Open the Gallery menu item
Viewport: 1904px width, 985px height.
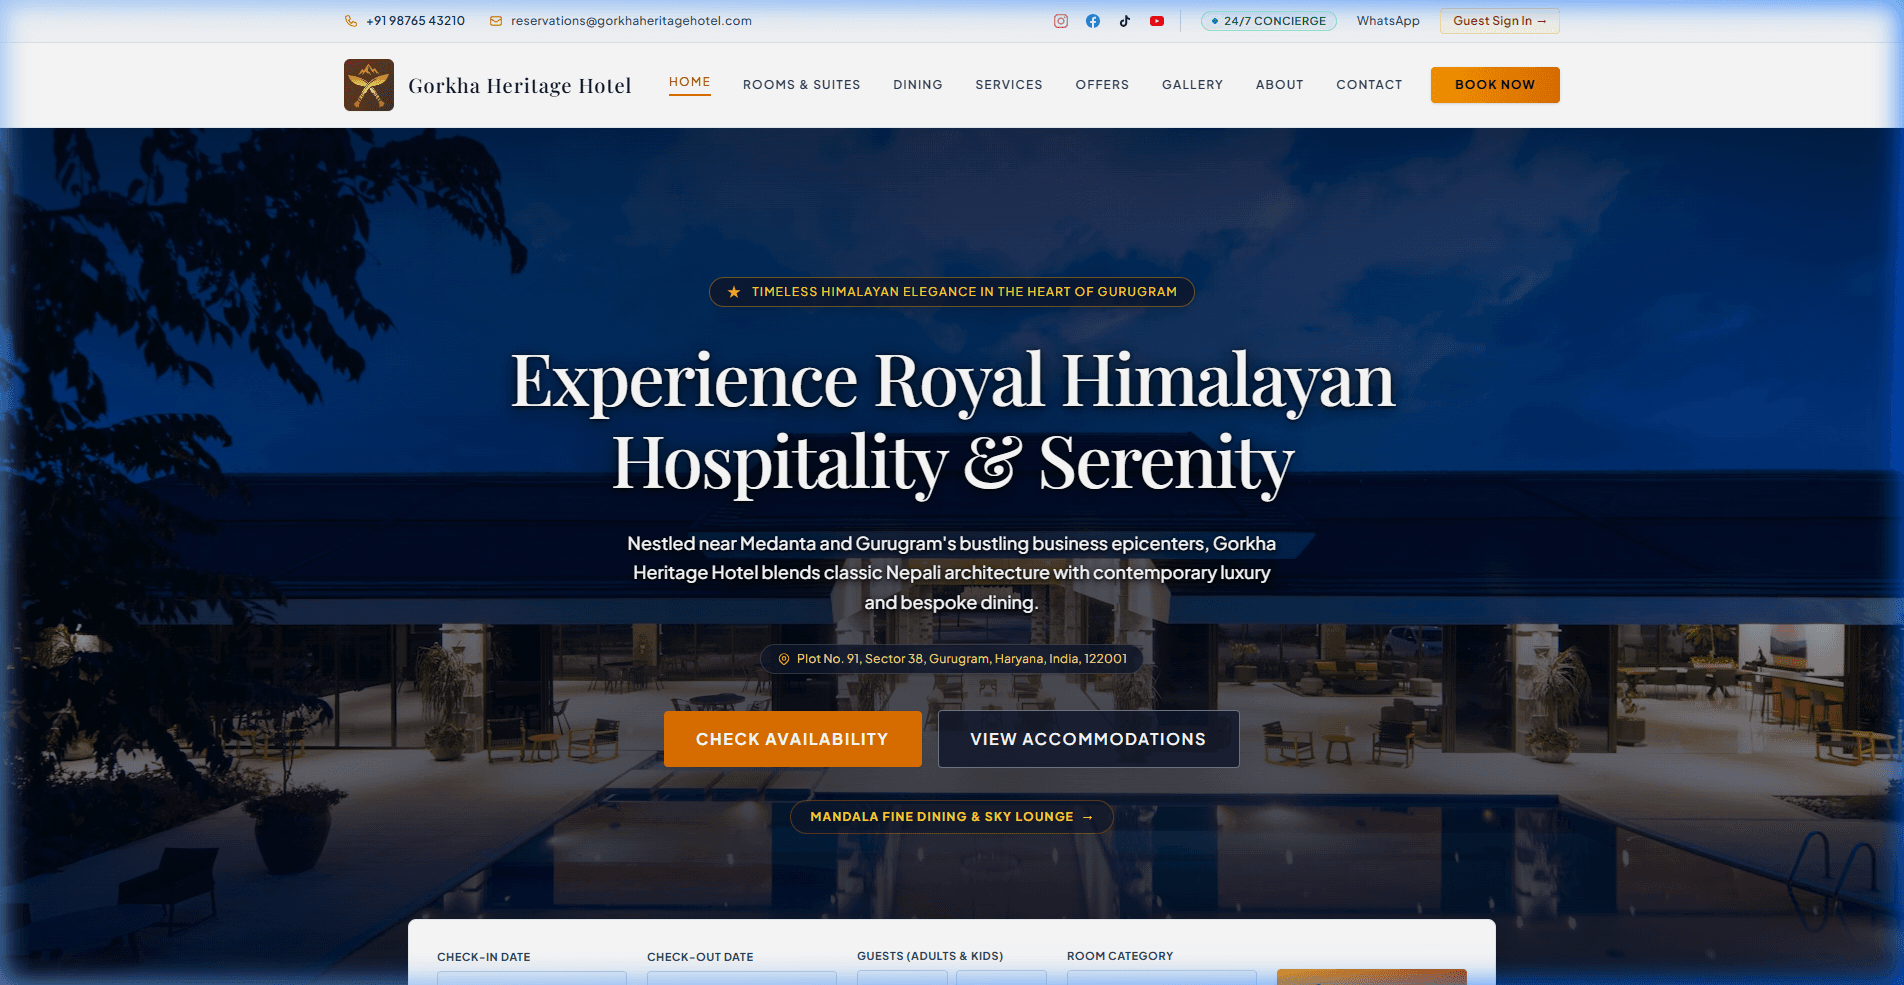(1192, 85)
